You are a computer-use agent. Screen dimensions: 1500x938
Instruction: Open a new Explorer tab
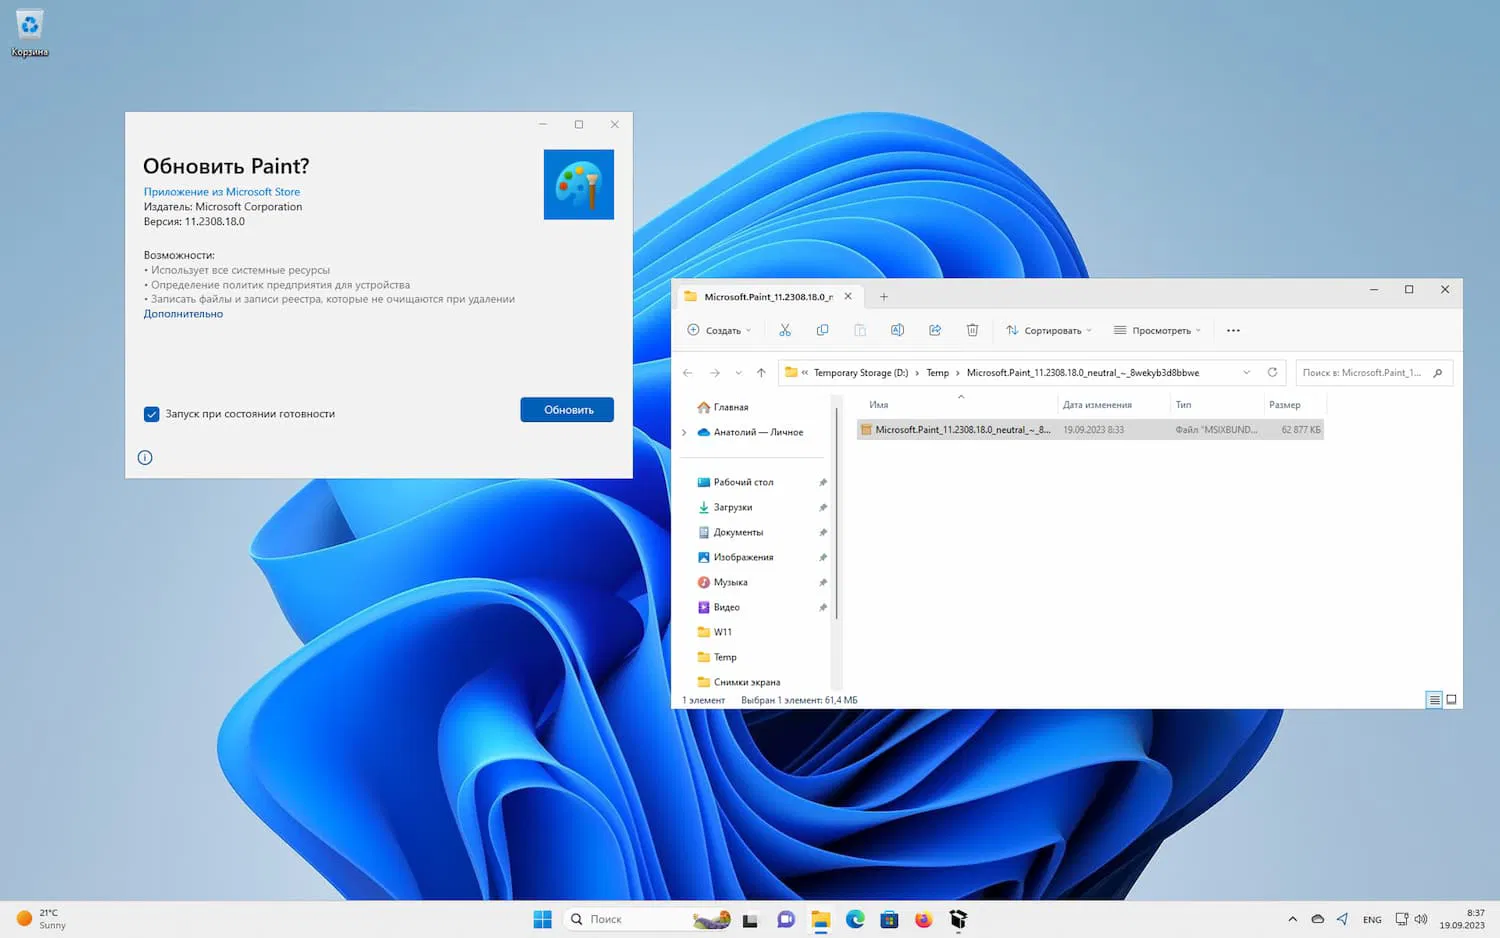click(883, 297)
